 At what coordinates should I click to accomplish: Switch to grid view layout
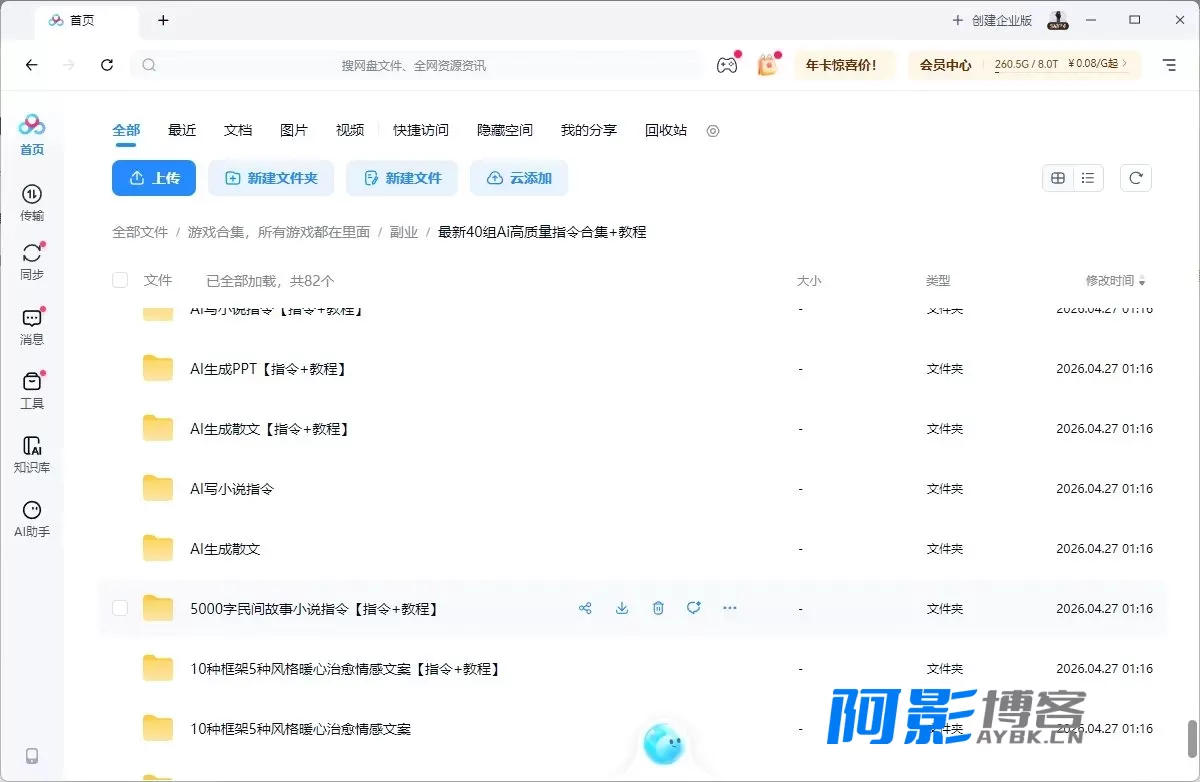coord(1058,178)
